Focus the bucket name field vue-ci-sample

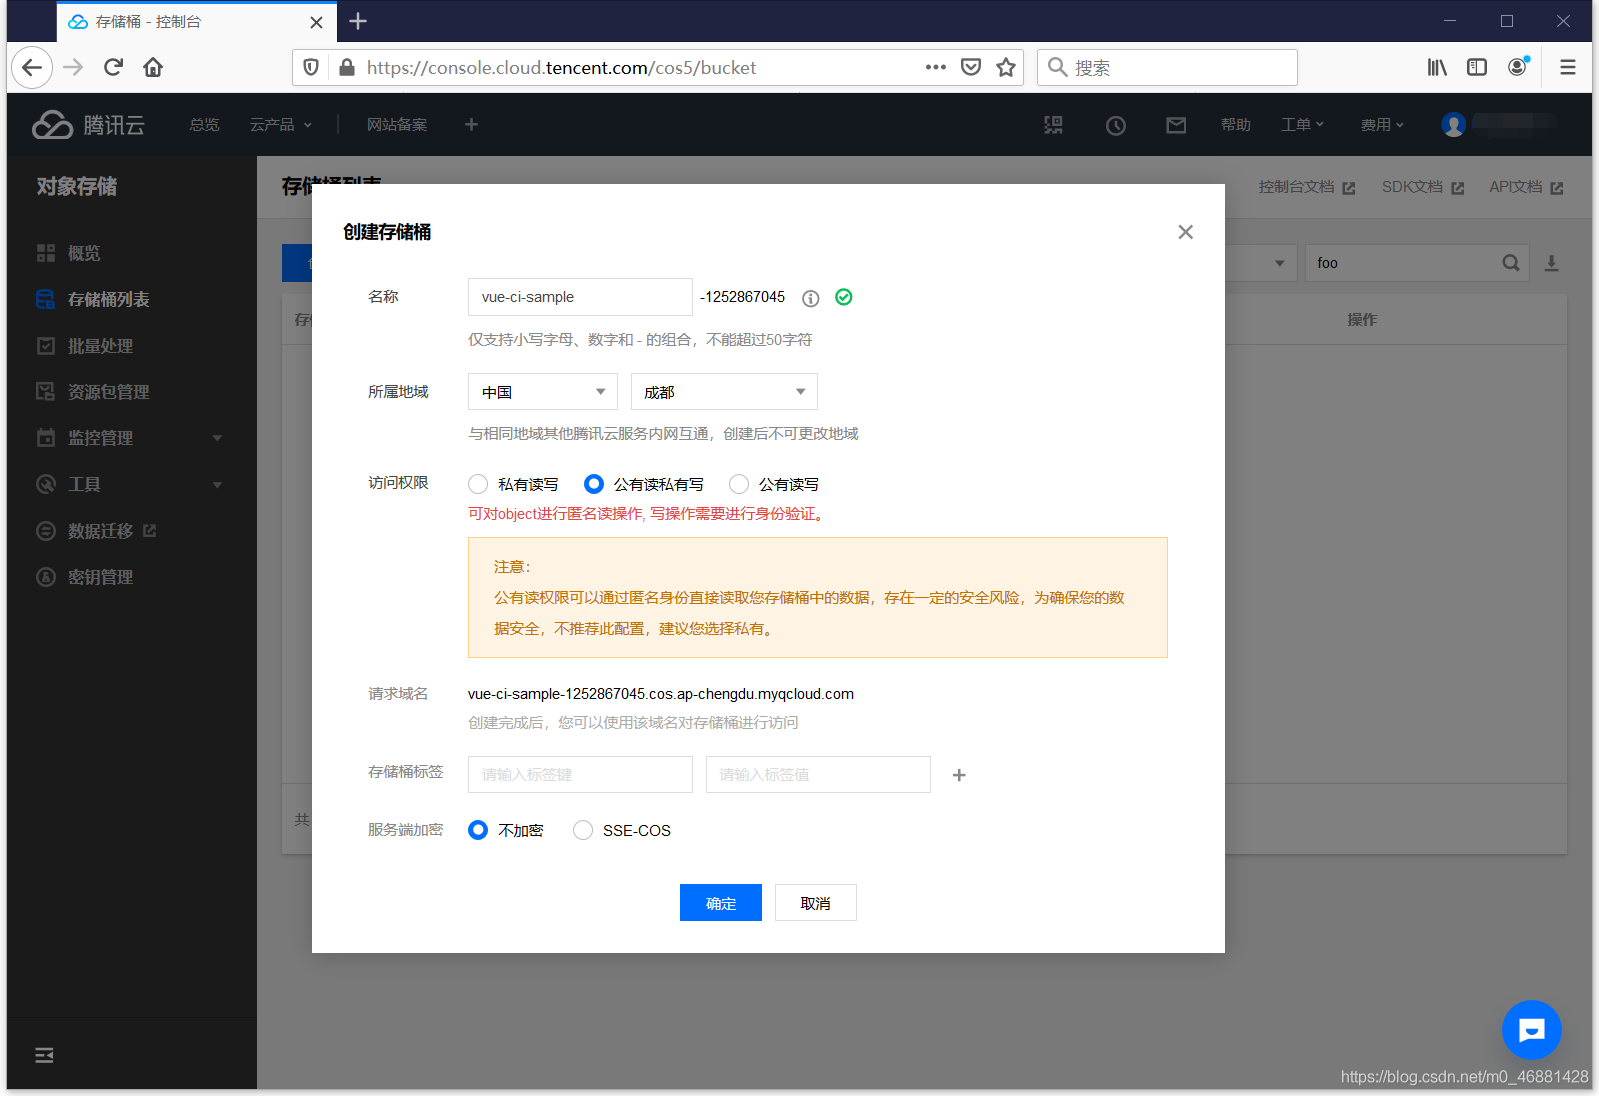click(x=580, y=297)
